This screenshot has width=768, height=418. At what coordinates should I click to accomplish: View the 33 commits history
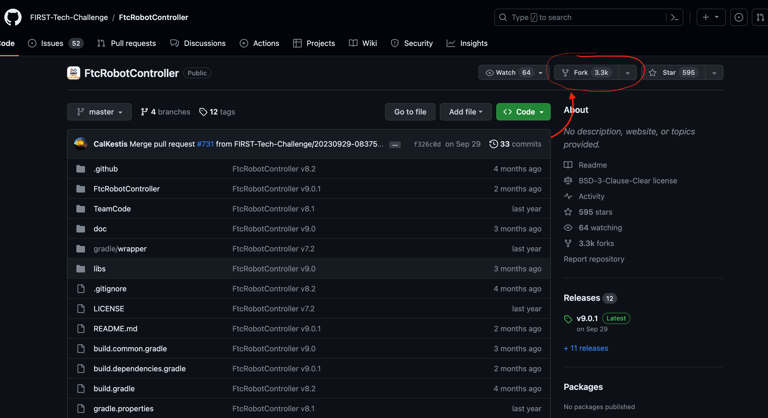pyautogui.click(x=515, y=144)
